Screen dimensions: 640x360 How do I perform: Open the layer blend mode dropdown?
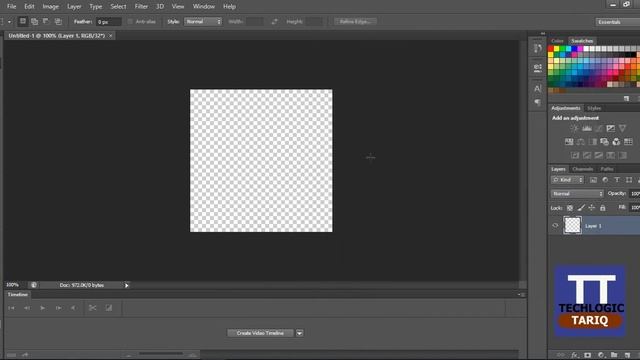577,194
